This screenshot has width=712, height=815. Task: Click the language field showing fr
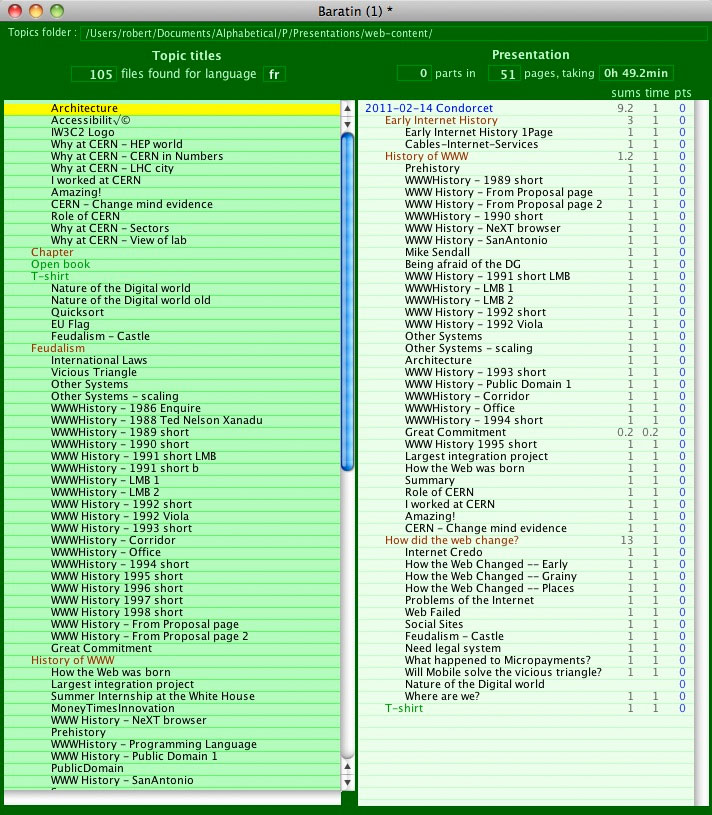point(274,74)
